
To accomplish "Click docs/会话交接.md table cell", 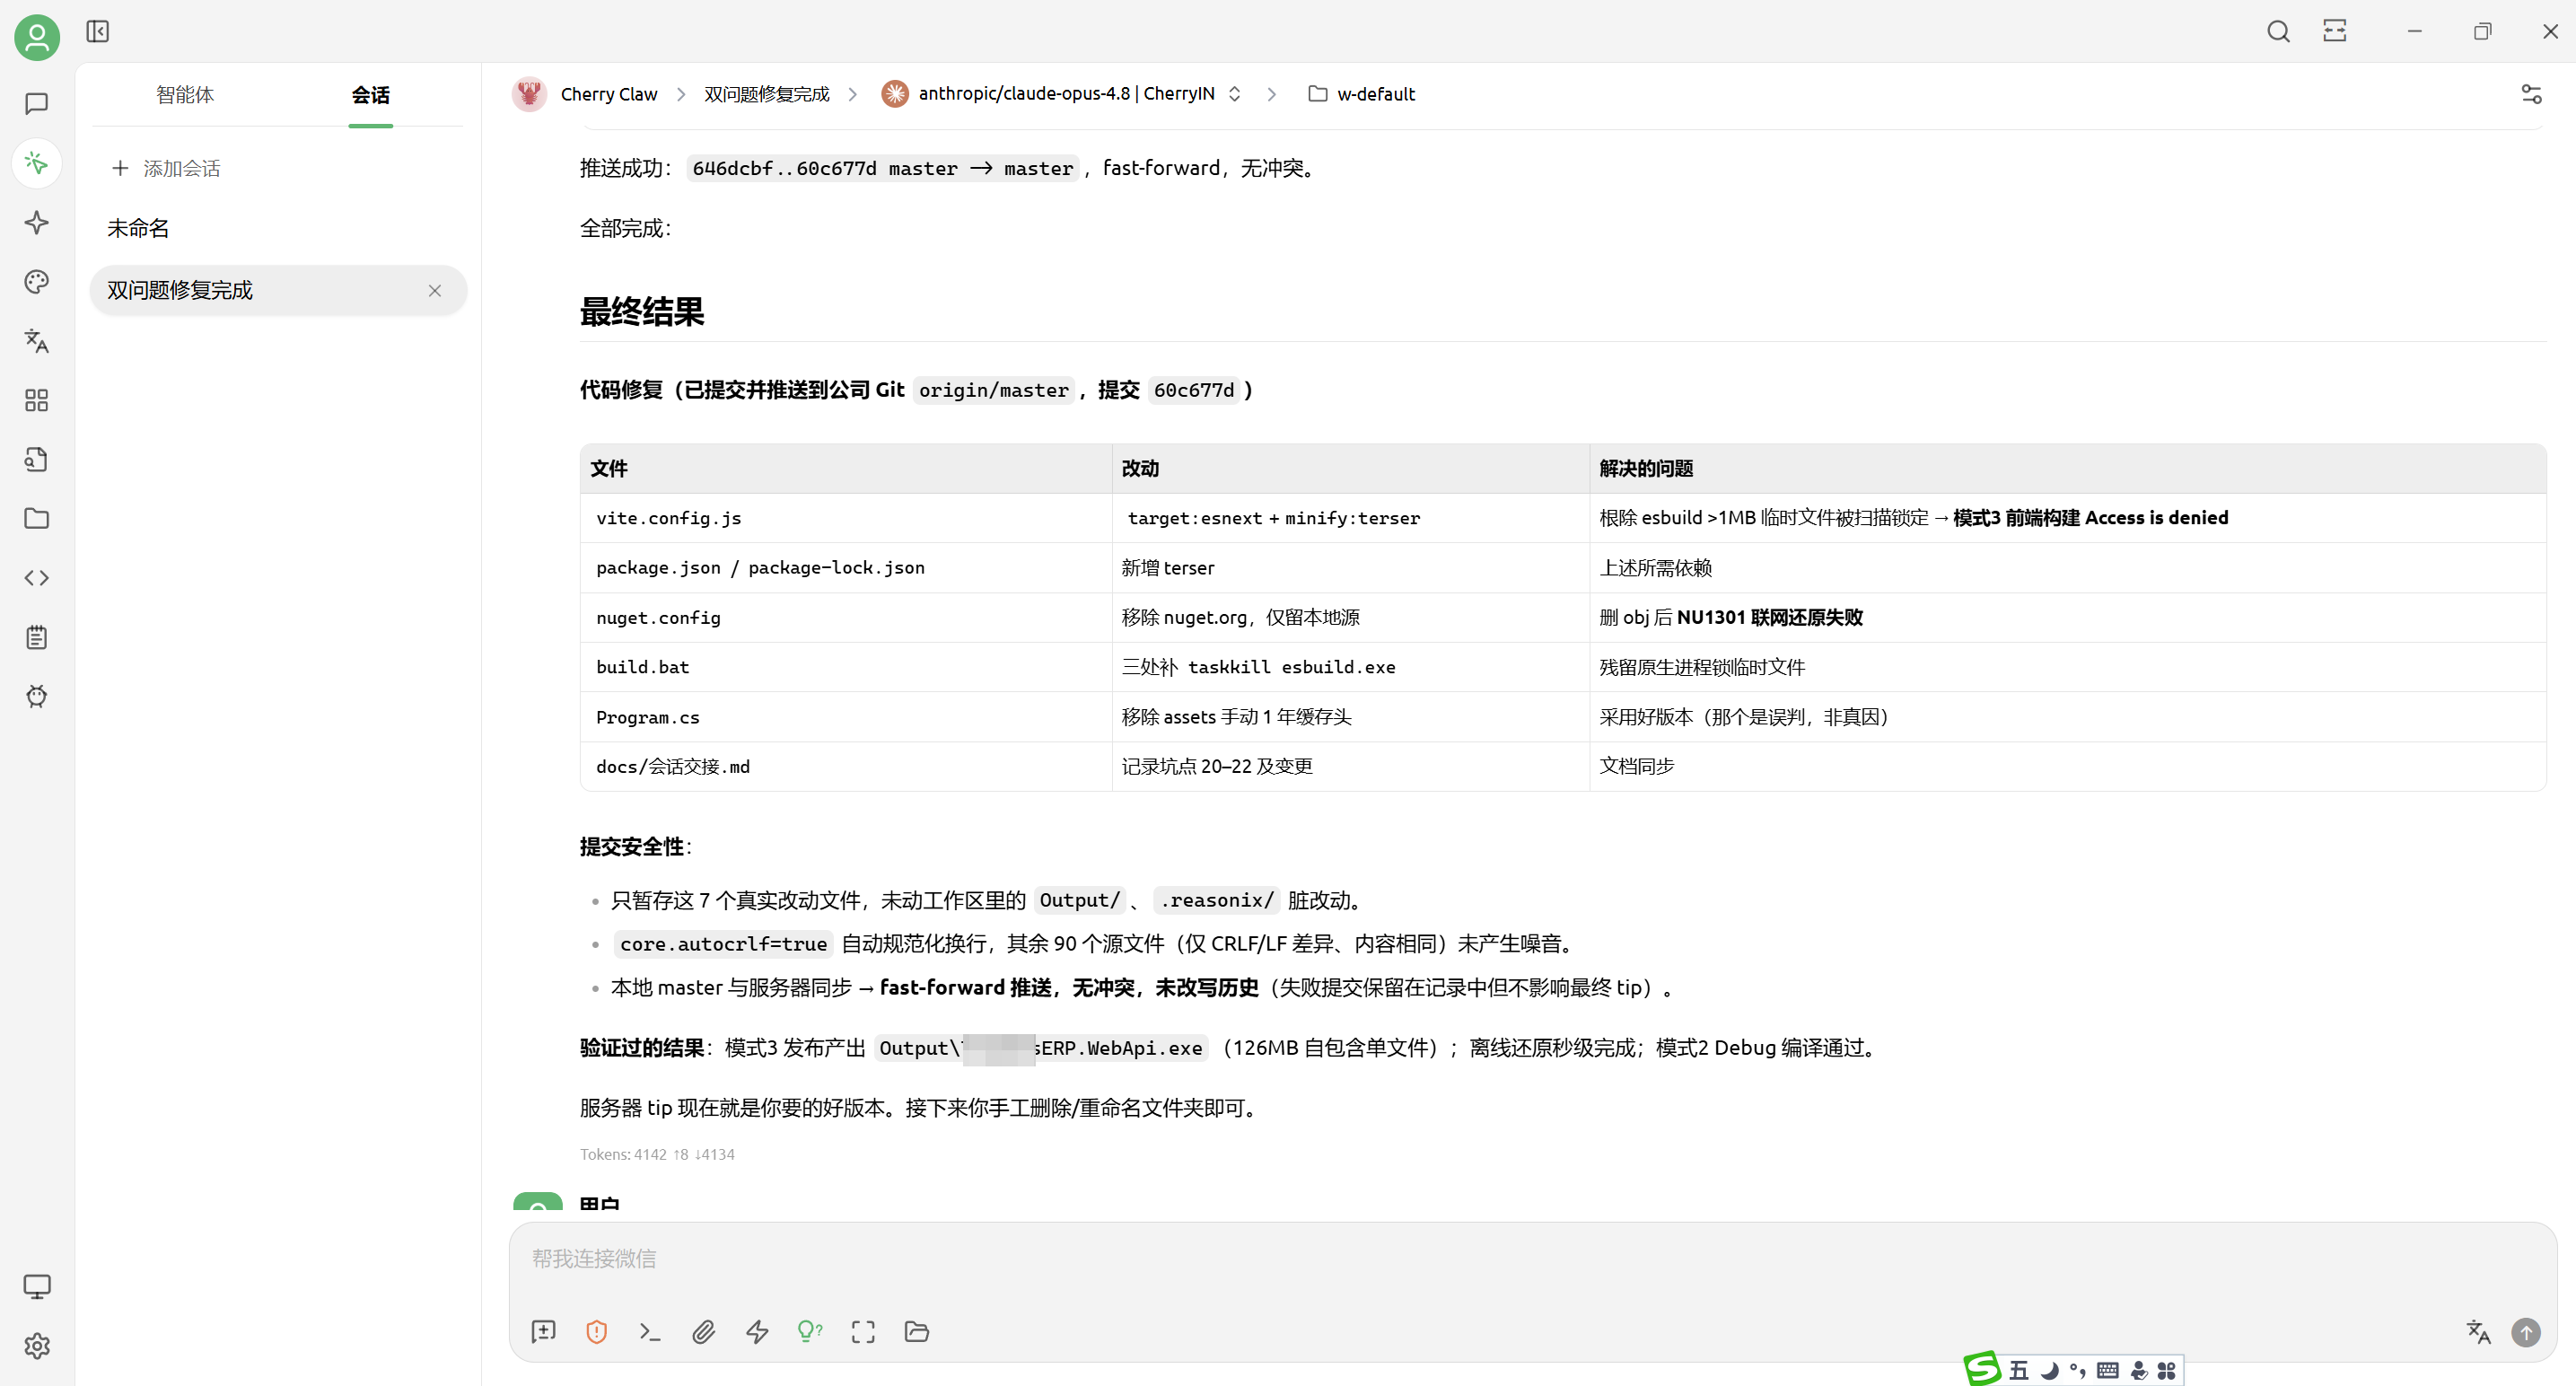I will click(846, 767).
